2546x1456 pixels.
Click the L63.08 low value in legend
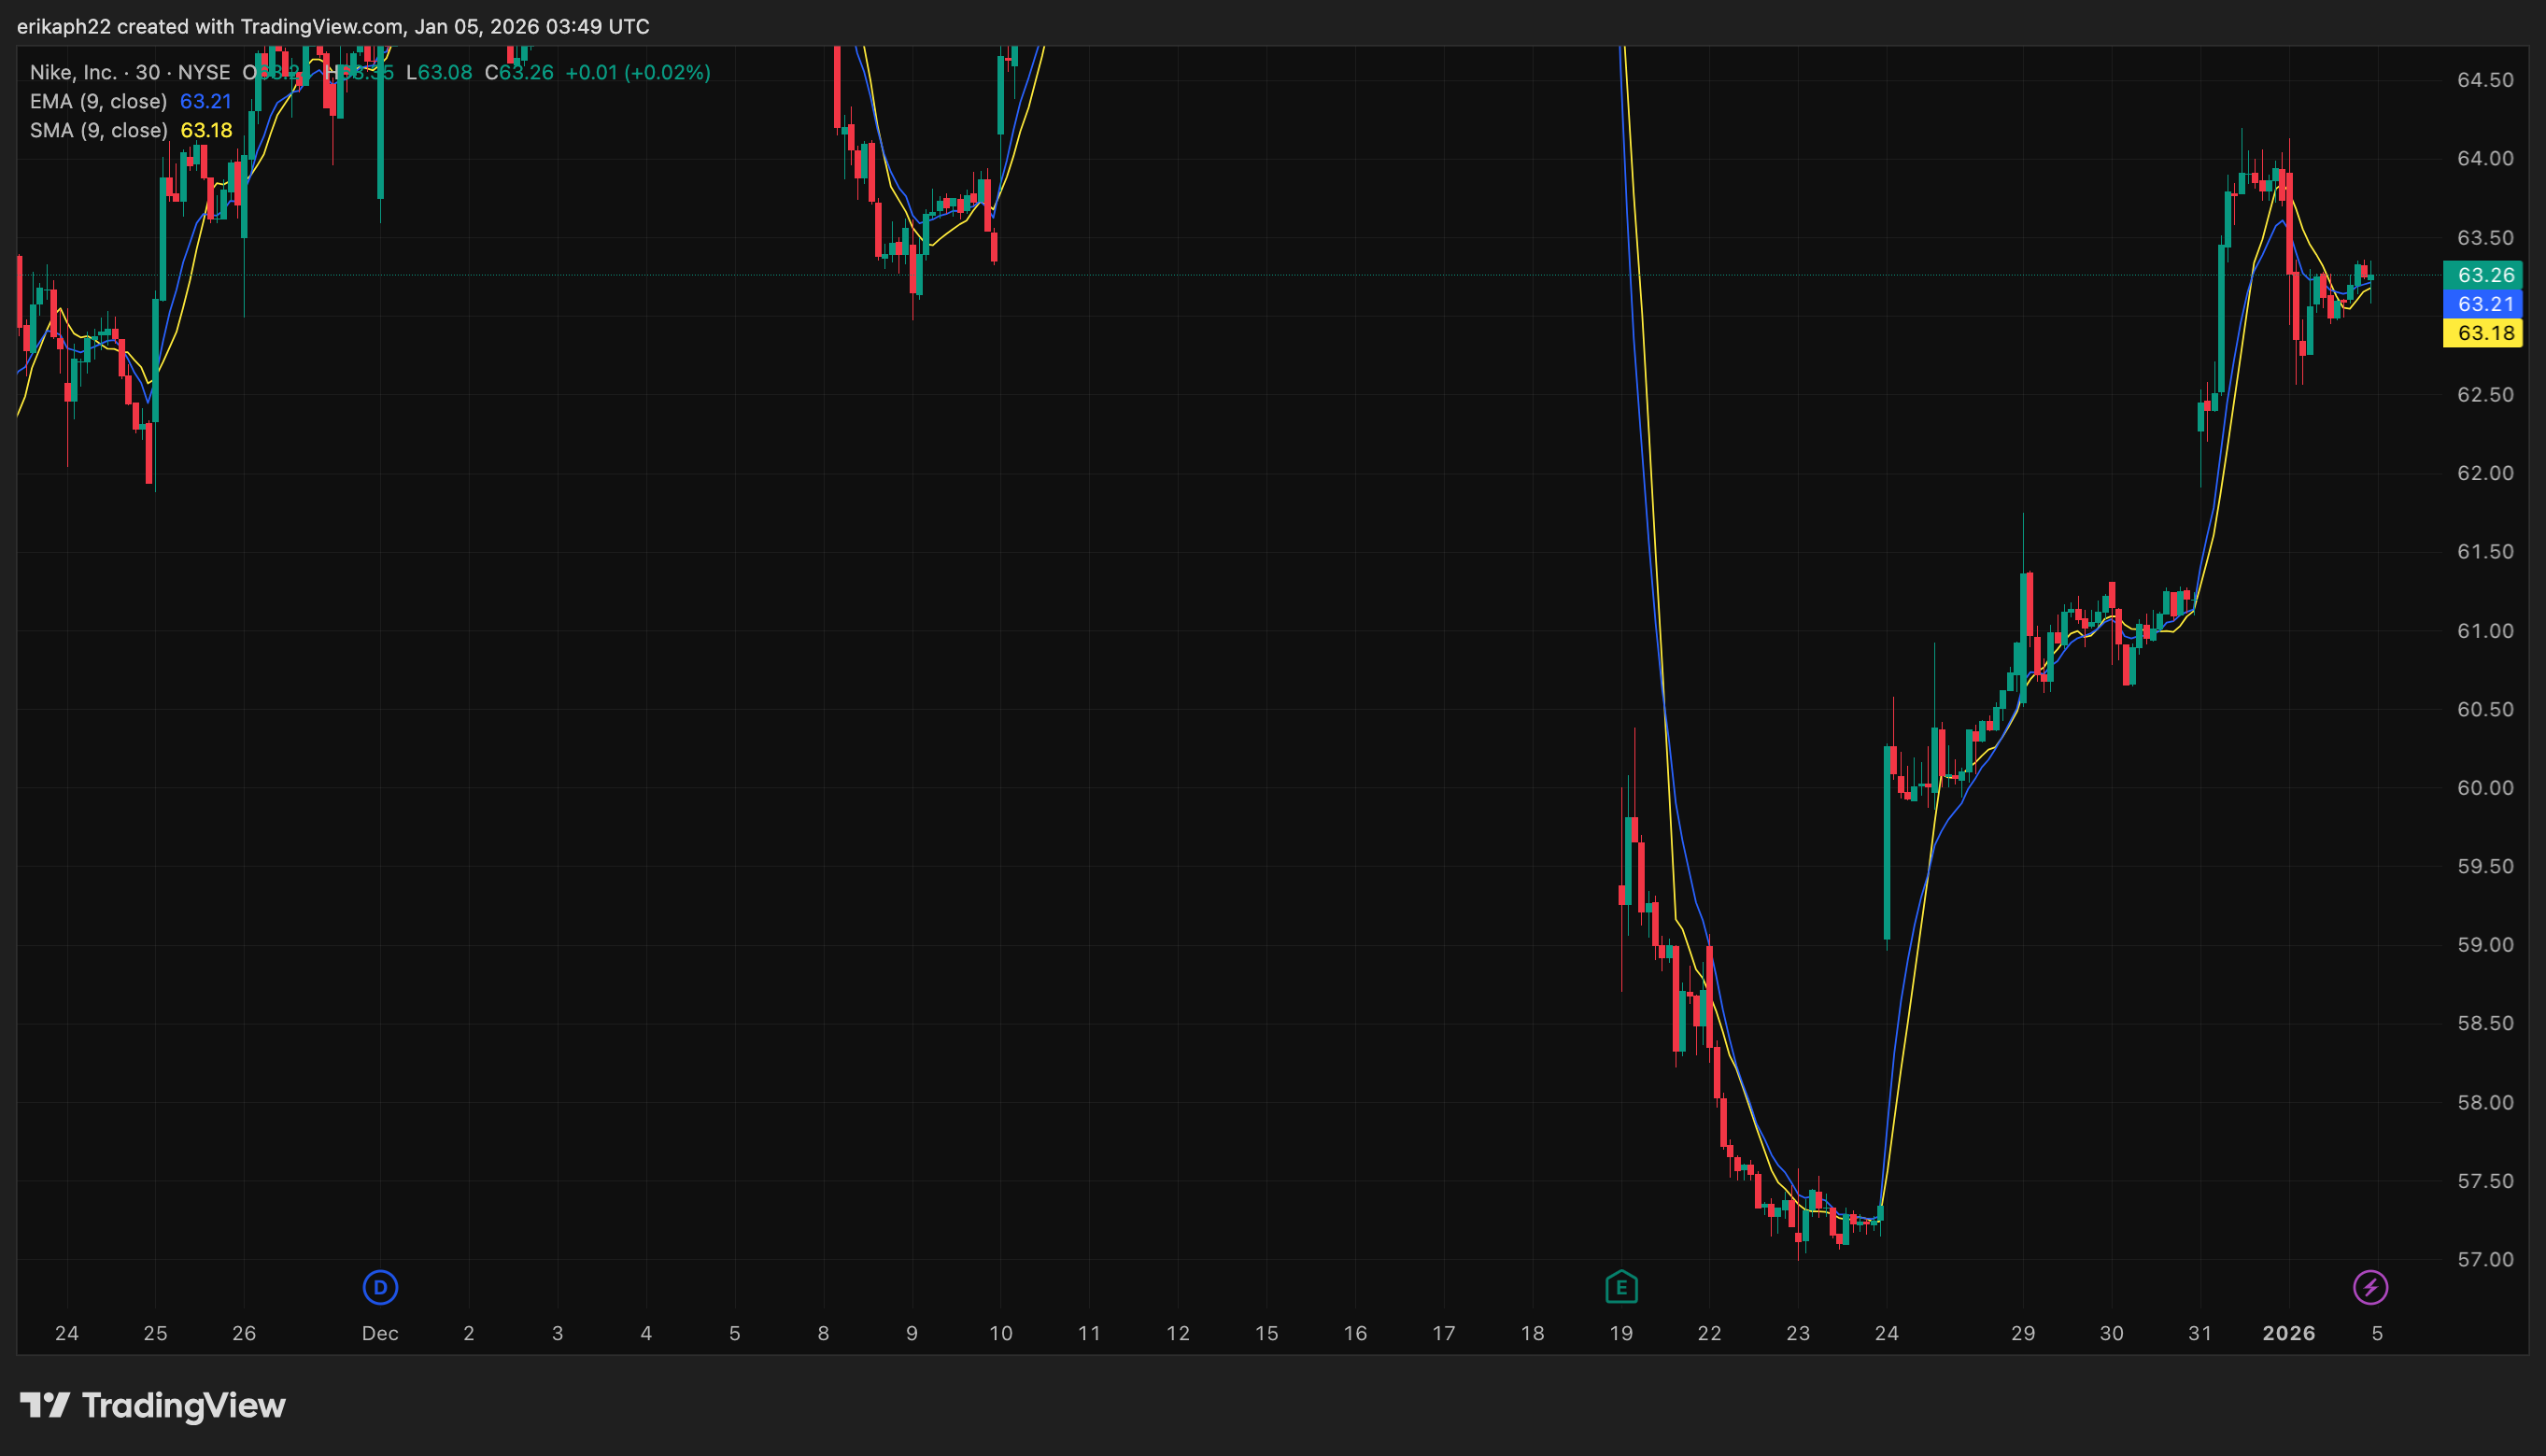[439, 72]
